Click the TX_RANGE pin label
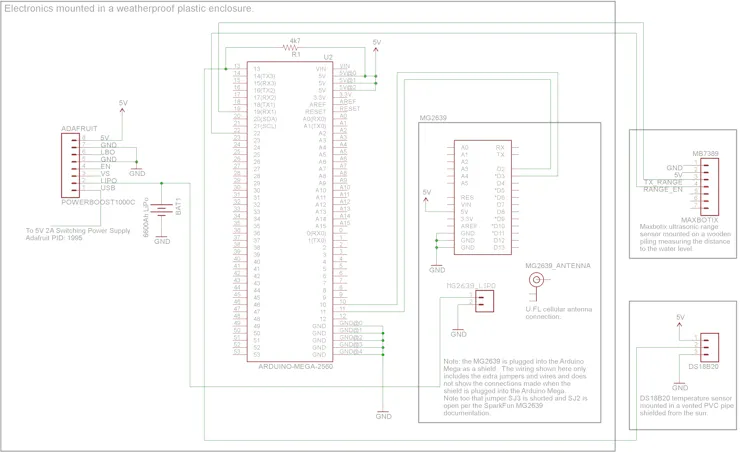 [663, 182]
